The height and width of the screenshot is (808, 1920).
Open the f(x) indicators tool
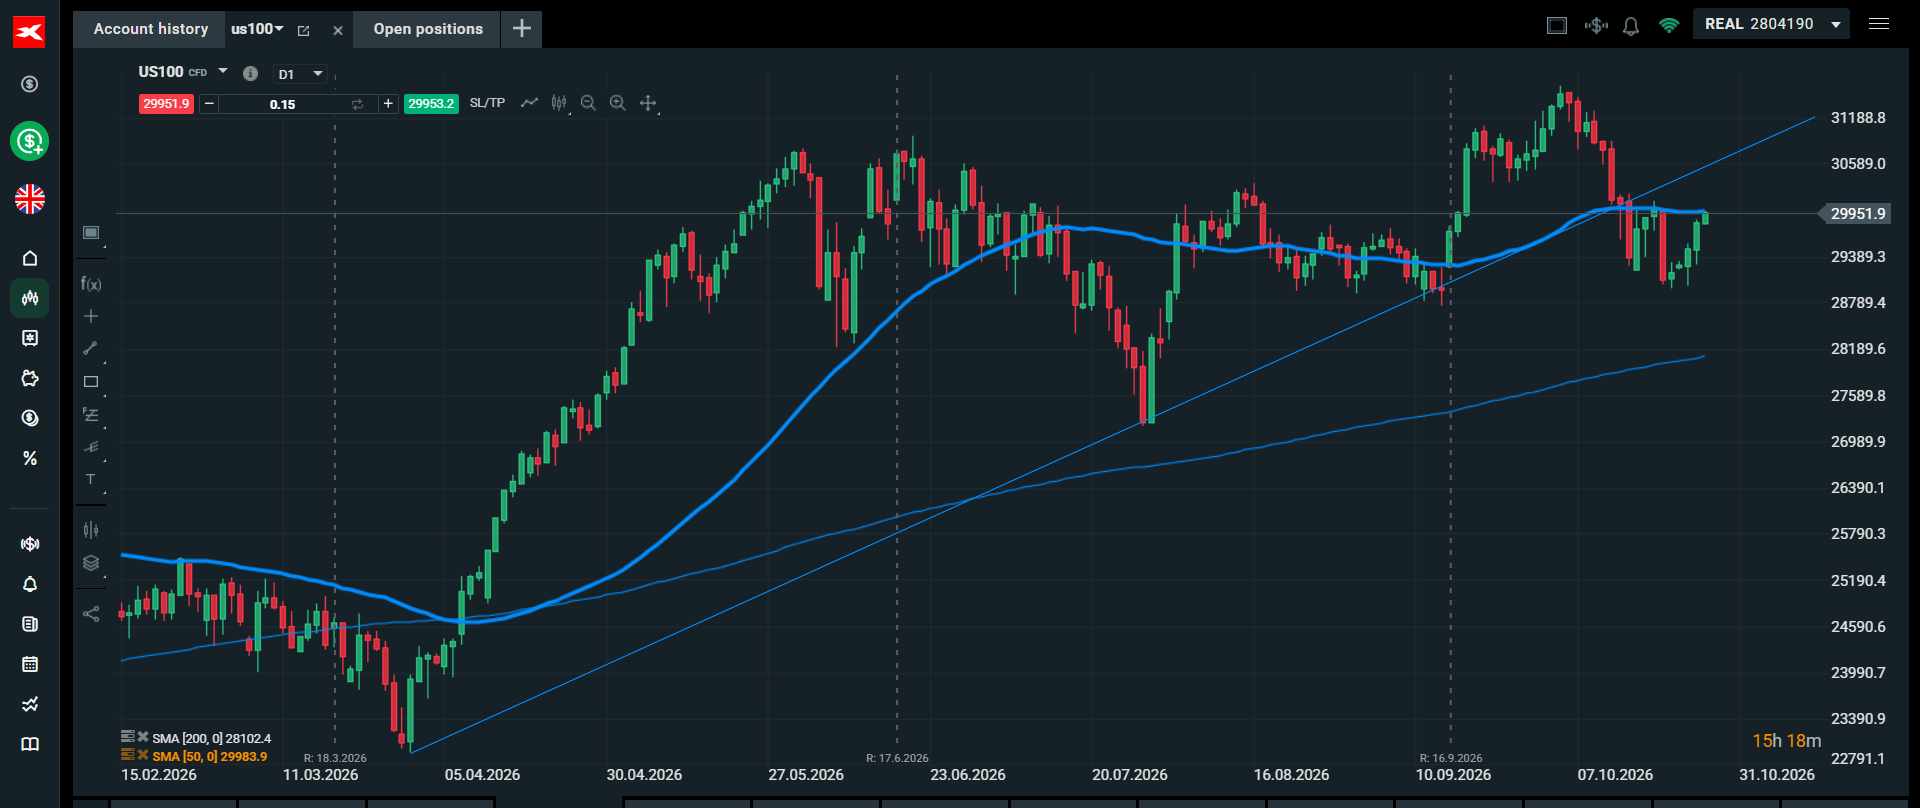pos(91,284)
